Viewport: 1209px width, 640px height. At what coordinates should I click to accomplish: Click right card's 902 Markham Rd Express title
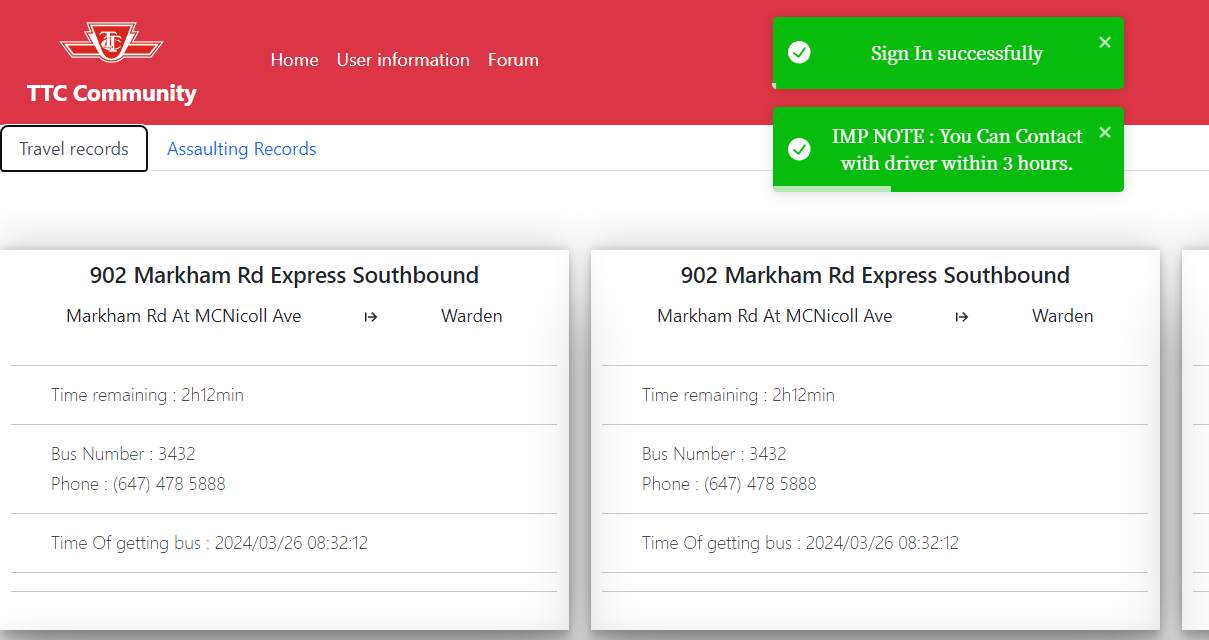coord(875,275)
